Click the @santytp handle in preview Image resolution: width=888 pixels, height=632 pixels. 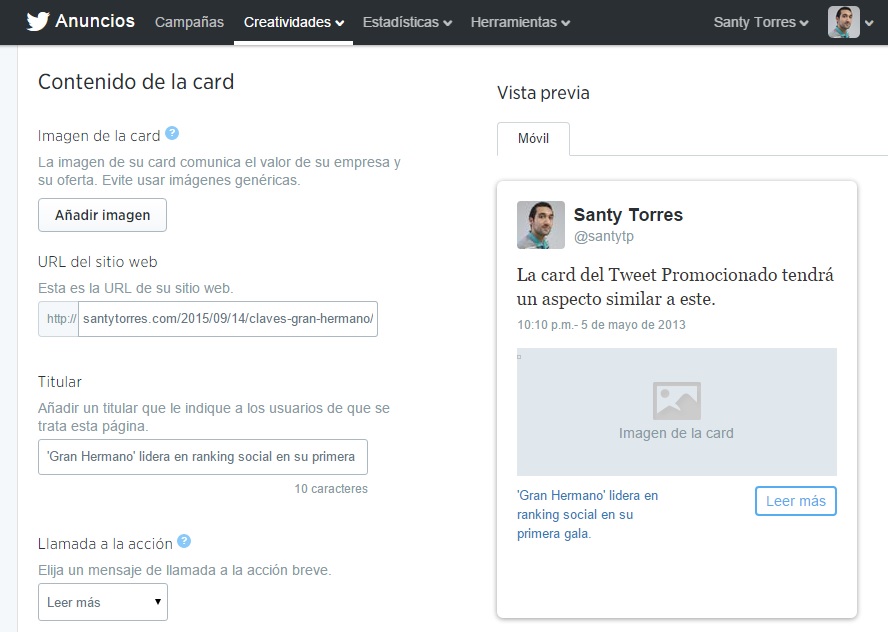pos(604,237)
